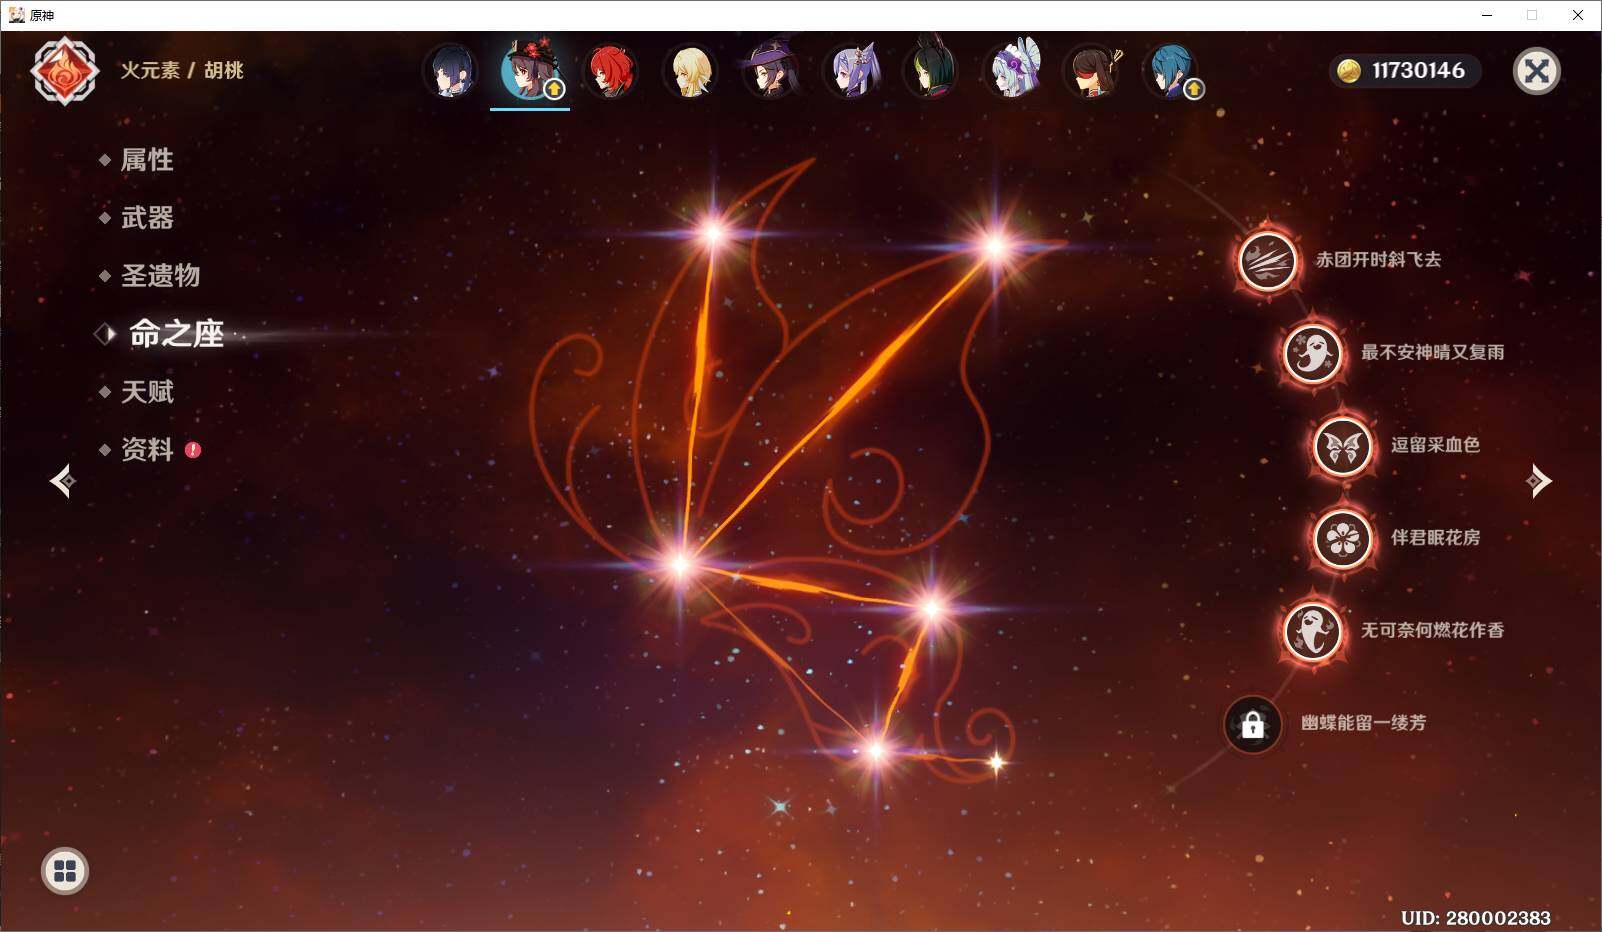1602x932 pixels.
Task: Open the ghost constellation 无可奈何燃花作香 icon
Action: click(1312, 630)
